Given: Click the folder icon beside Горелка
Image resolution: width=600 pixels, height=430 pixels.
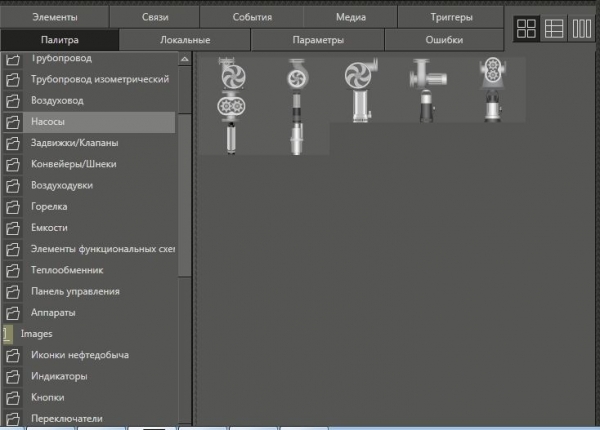Looking at the screenshot, I should (x=13, y=207).
